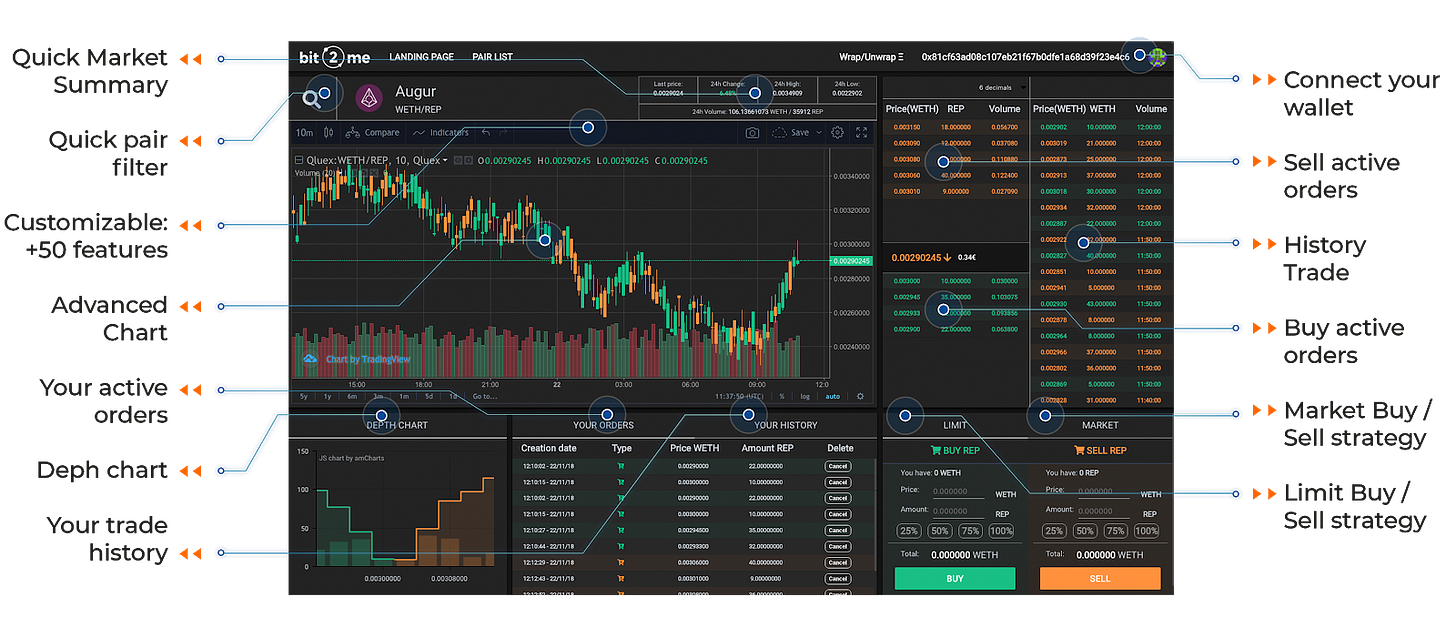Toggle log scale on the chart
The height and width of the screenshot is (618, 1456).
click(806, 396)
